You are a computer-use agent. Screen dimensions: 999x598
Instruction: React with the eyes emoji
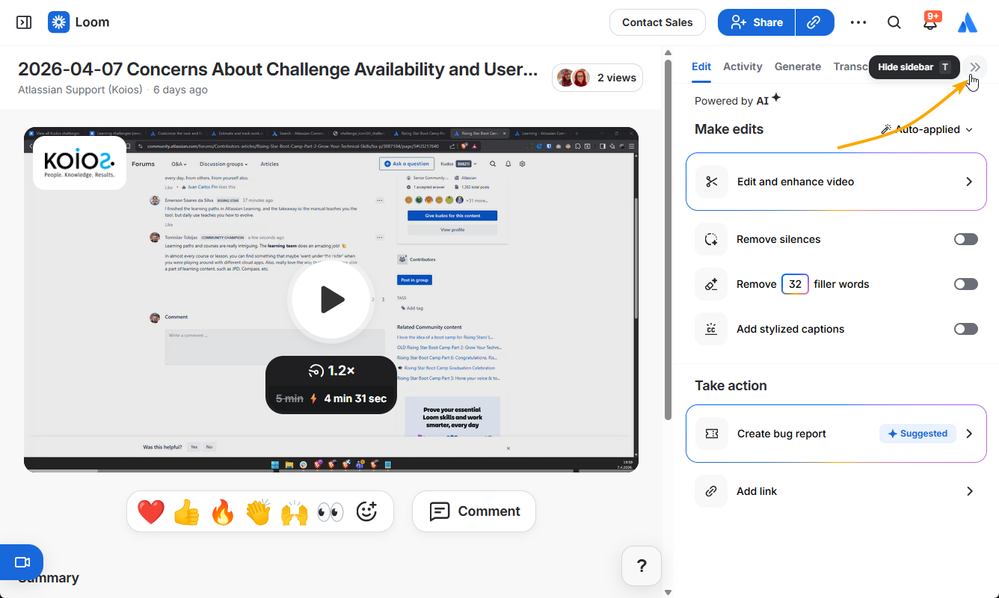coord(330,511)
